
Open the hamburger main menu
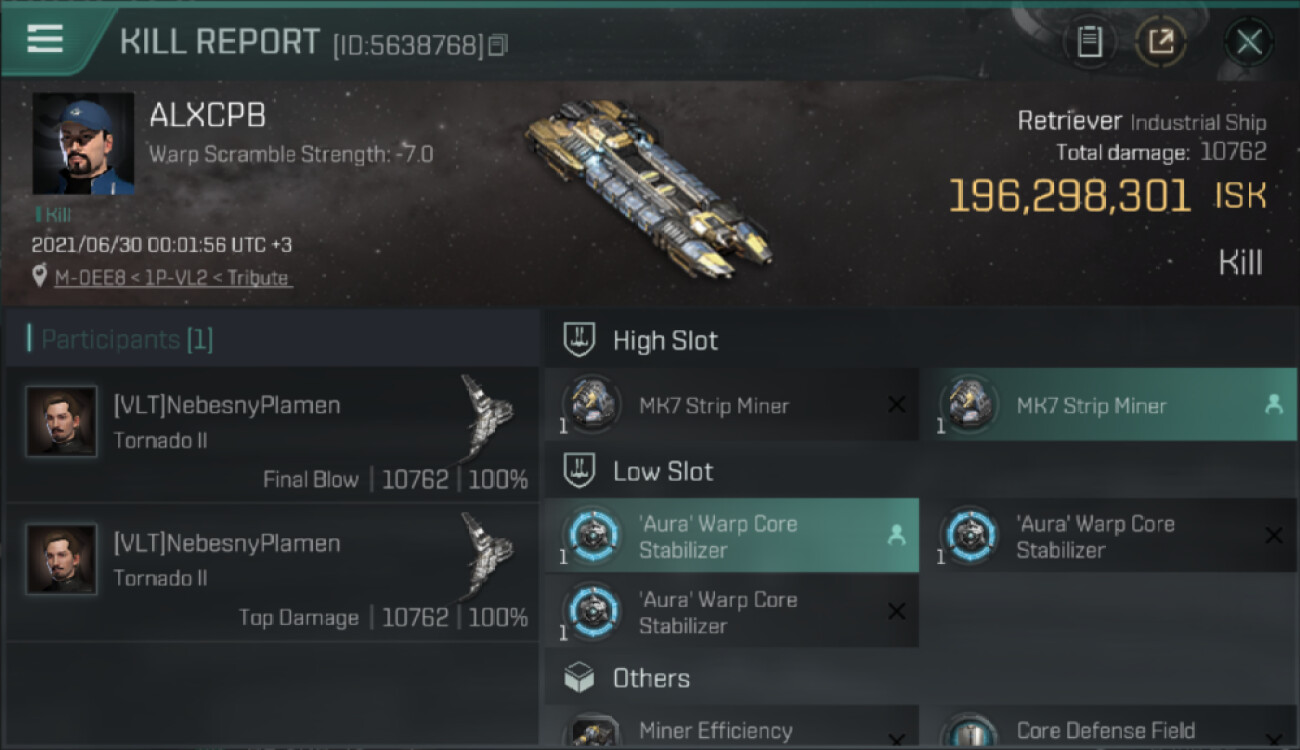point(45,40)
